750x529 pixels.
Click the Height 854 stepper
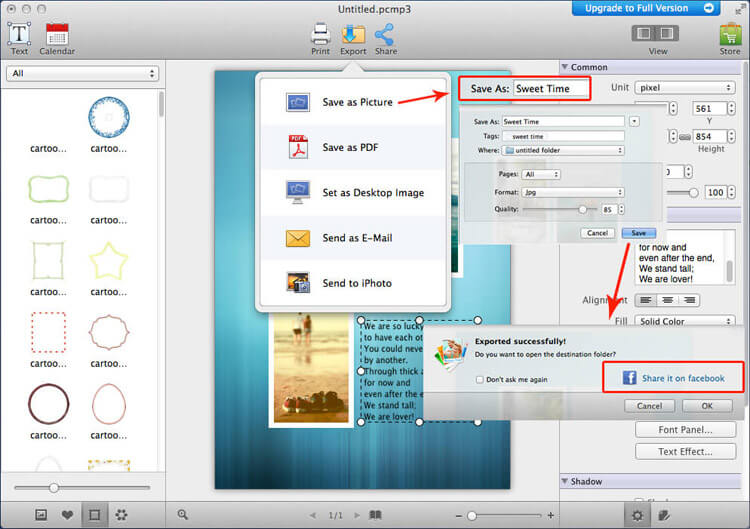(731, 137)
